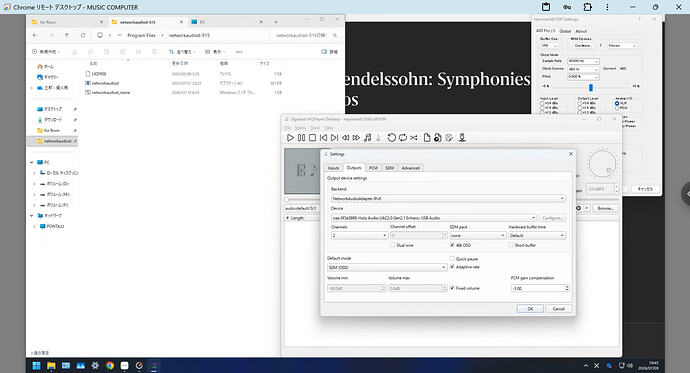Image resolution: width=690 pixels, height=373 pixels.
Task: Click the music note icon in the HQPlayer toolbar
Action: [367, 138]
